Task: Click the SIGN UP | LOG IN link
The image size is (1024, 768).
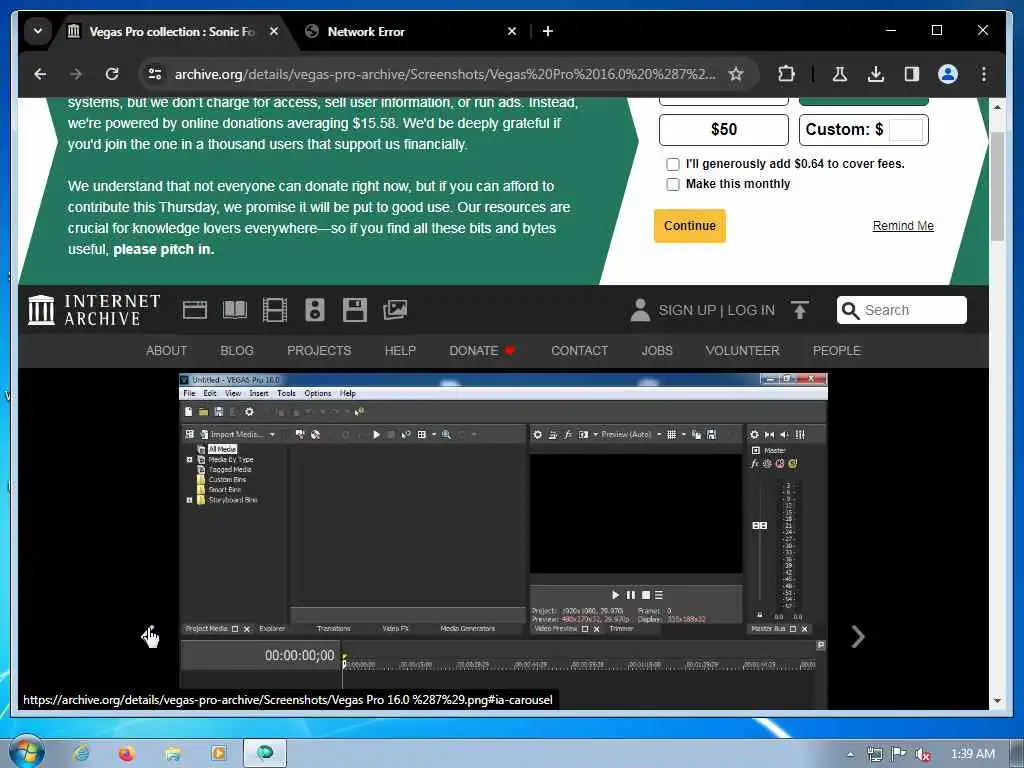Action: pos(716,311)
